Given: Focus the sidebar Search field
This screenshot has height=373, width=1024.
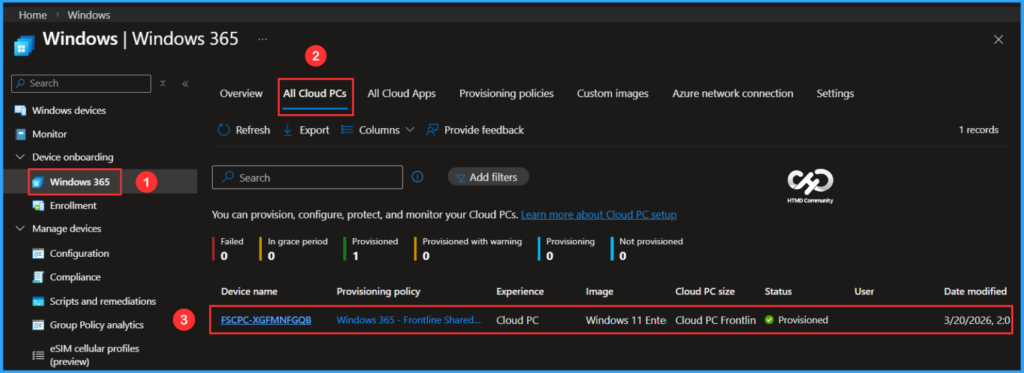Looking at the screenshot, I should tap(82, 84).
